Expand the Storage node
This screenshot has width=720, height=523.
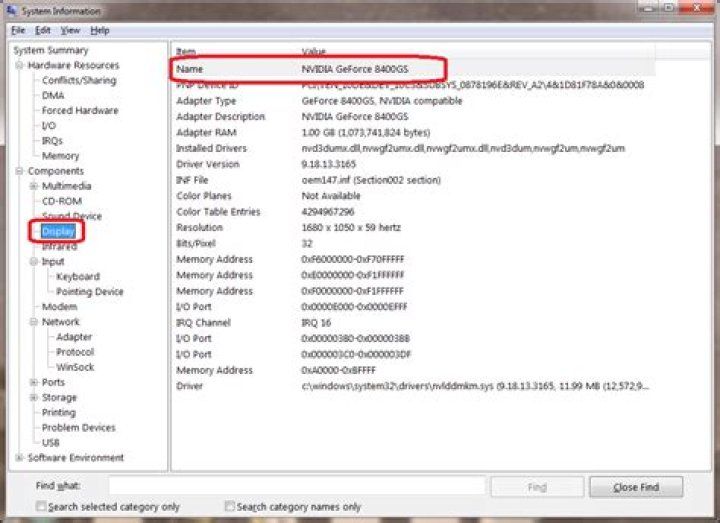pos(34,397)
